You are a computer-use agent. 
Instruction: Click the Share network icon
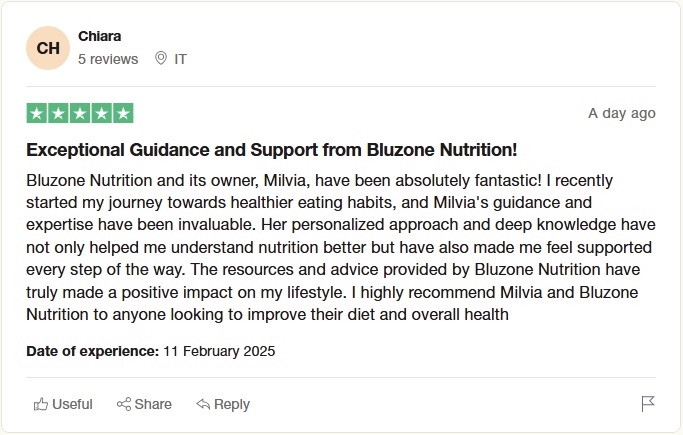tap(125, 404)
